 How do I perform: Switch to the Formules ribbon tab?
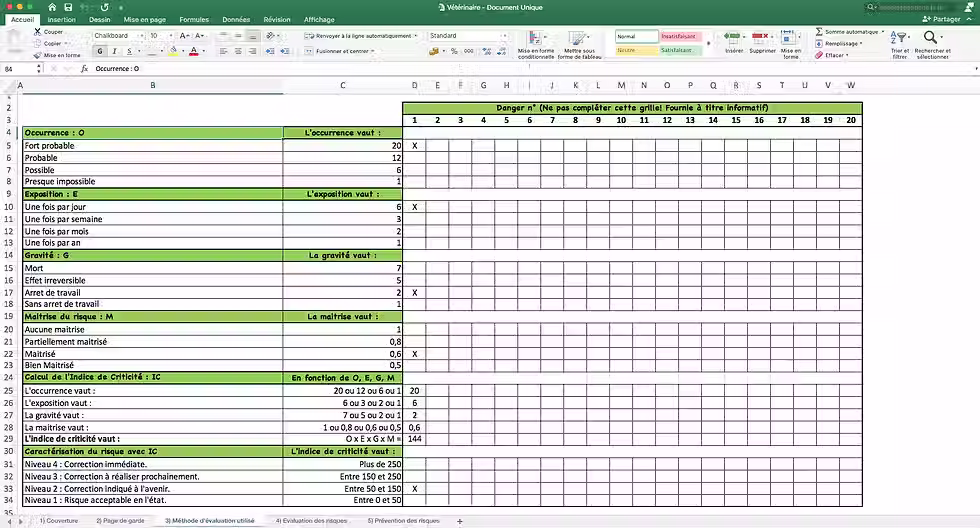pyautogui.click(x=194, y=19)
